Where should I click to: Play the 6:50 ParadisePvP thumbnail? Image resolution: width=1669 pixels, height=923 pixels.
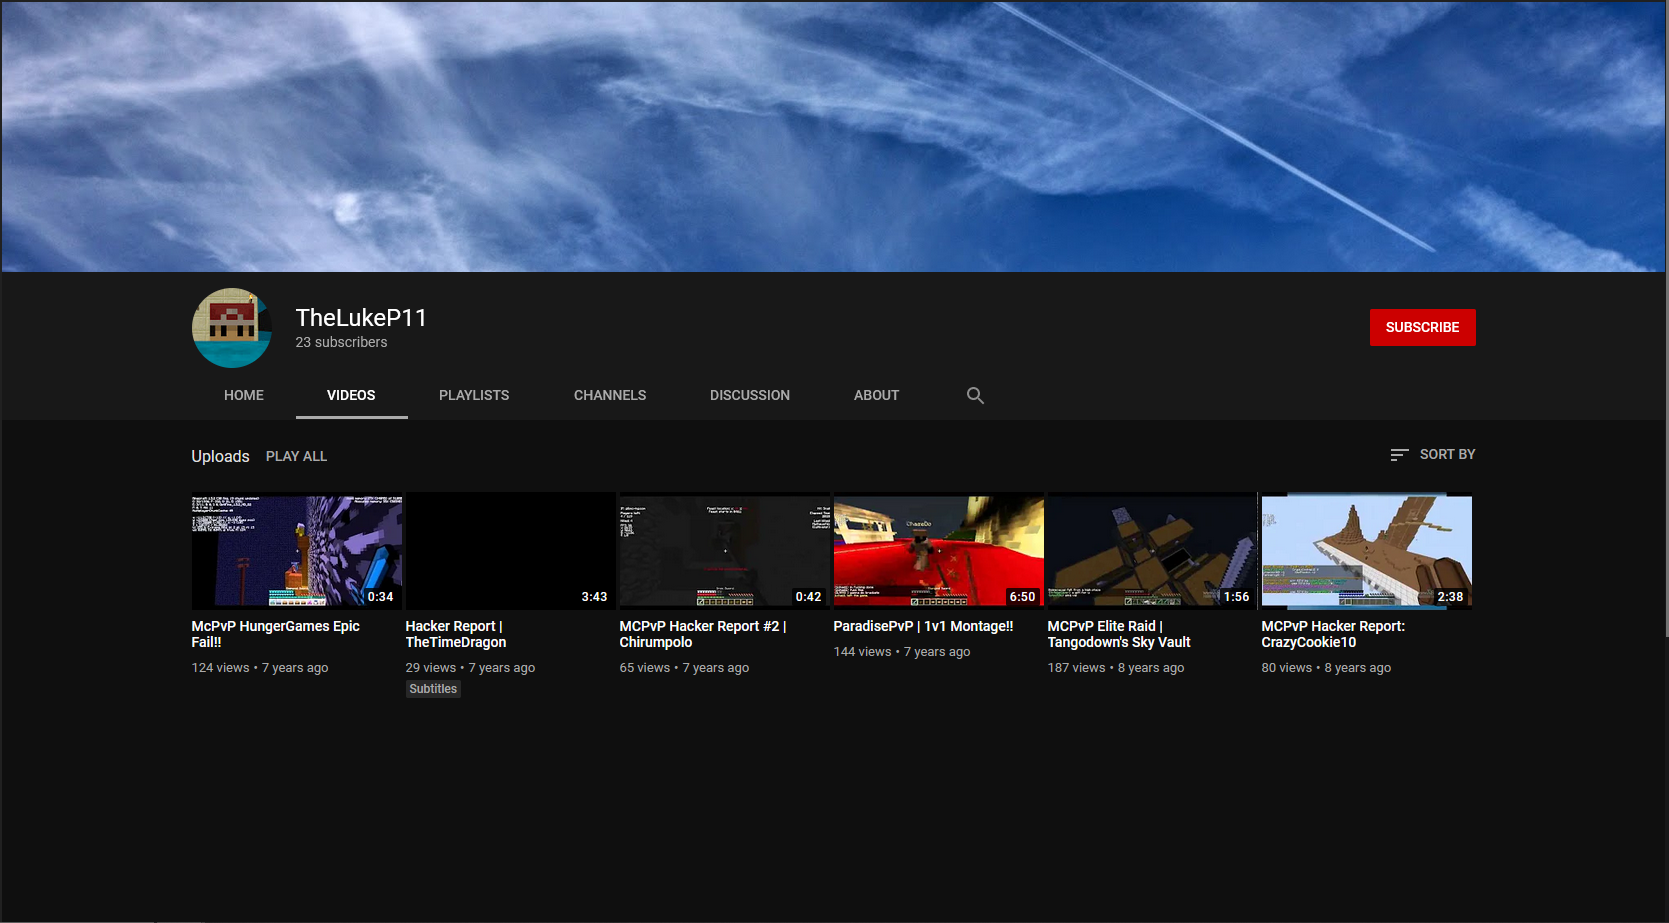point(939,551)
